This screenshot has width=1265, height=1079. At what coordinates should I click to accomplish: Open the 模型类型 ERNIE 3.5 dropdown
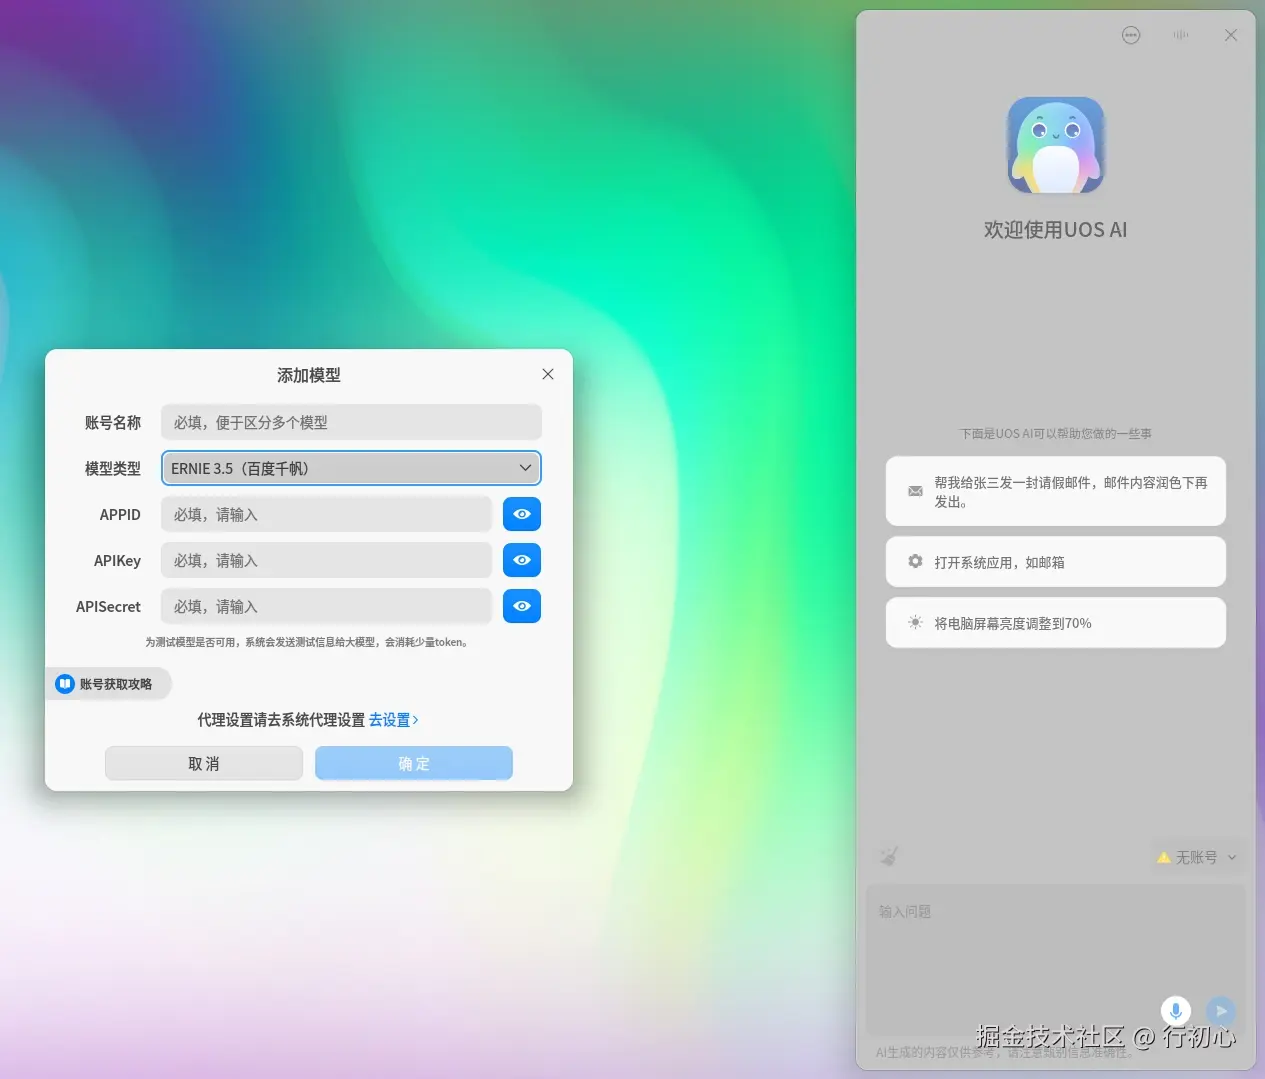pyautogui.click(x=351, y=468)
